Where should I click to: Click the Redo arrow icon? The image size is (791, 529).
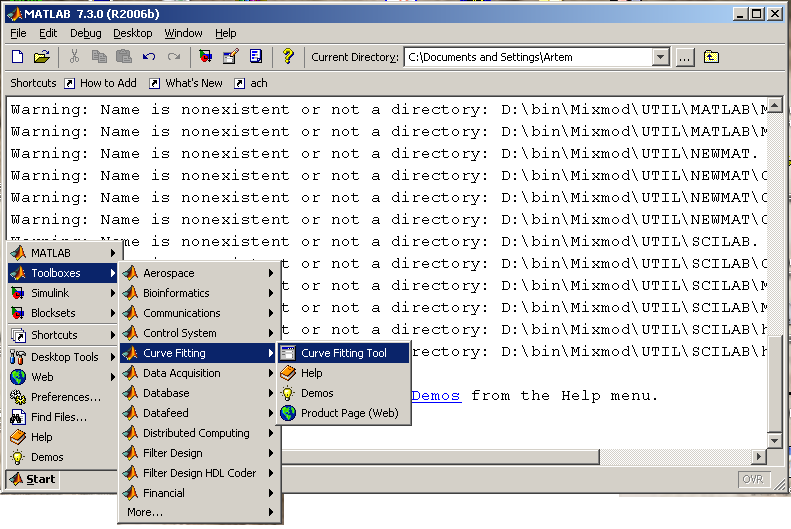[x=174, y=57]
